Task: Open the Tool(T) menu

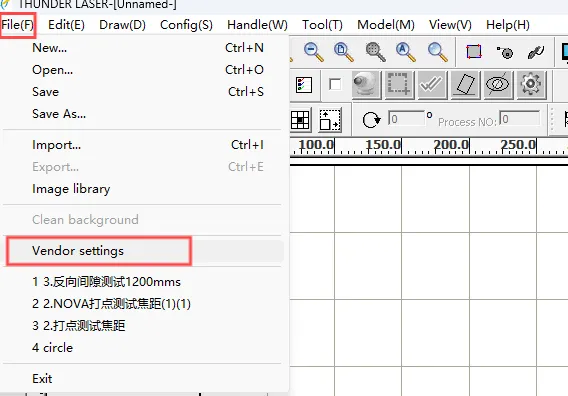Action: coord(322,25)
